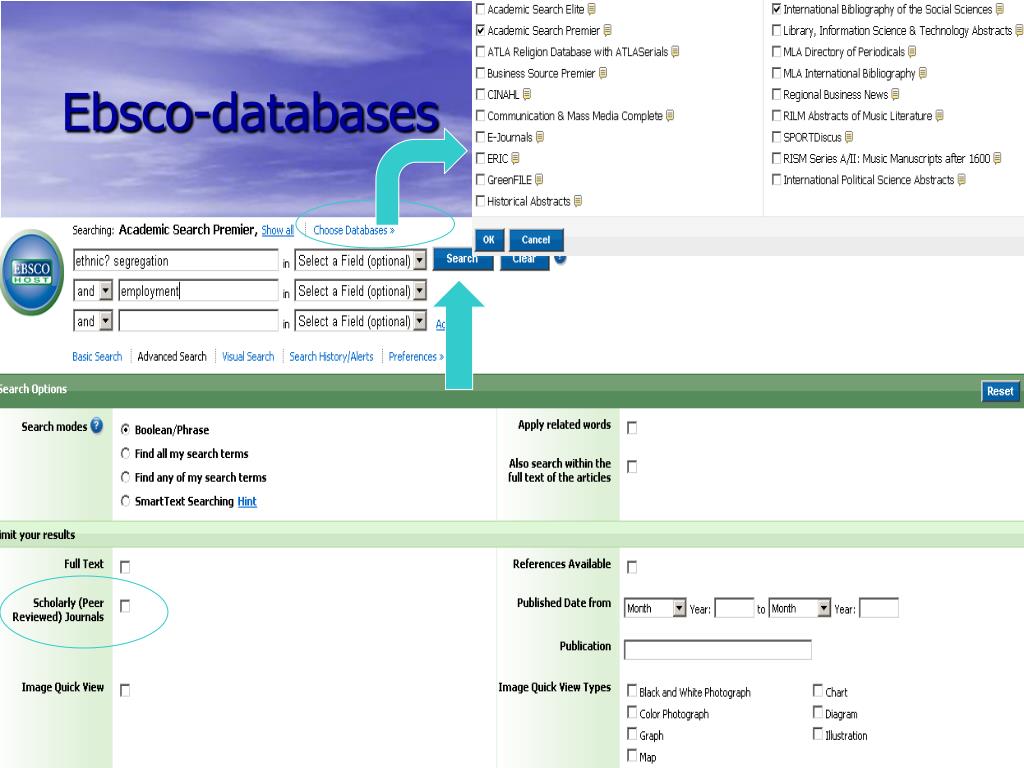
Task: Open info icon for Communication & Mass Media Complete
Action: (x=669, y=116)
